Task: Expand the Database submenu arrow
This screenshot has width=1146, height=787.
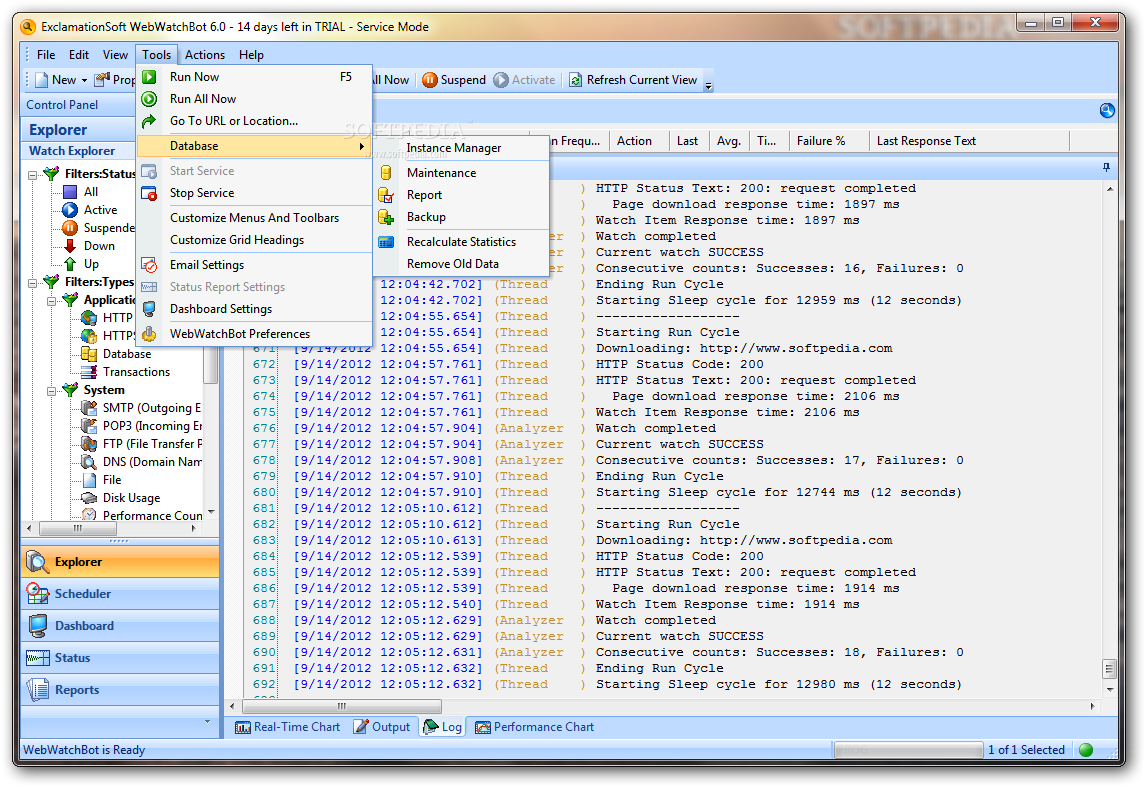Action: point(362,146)
